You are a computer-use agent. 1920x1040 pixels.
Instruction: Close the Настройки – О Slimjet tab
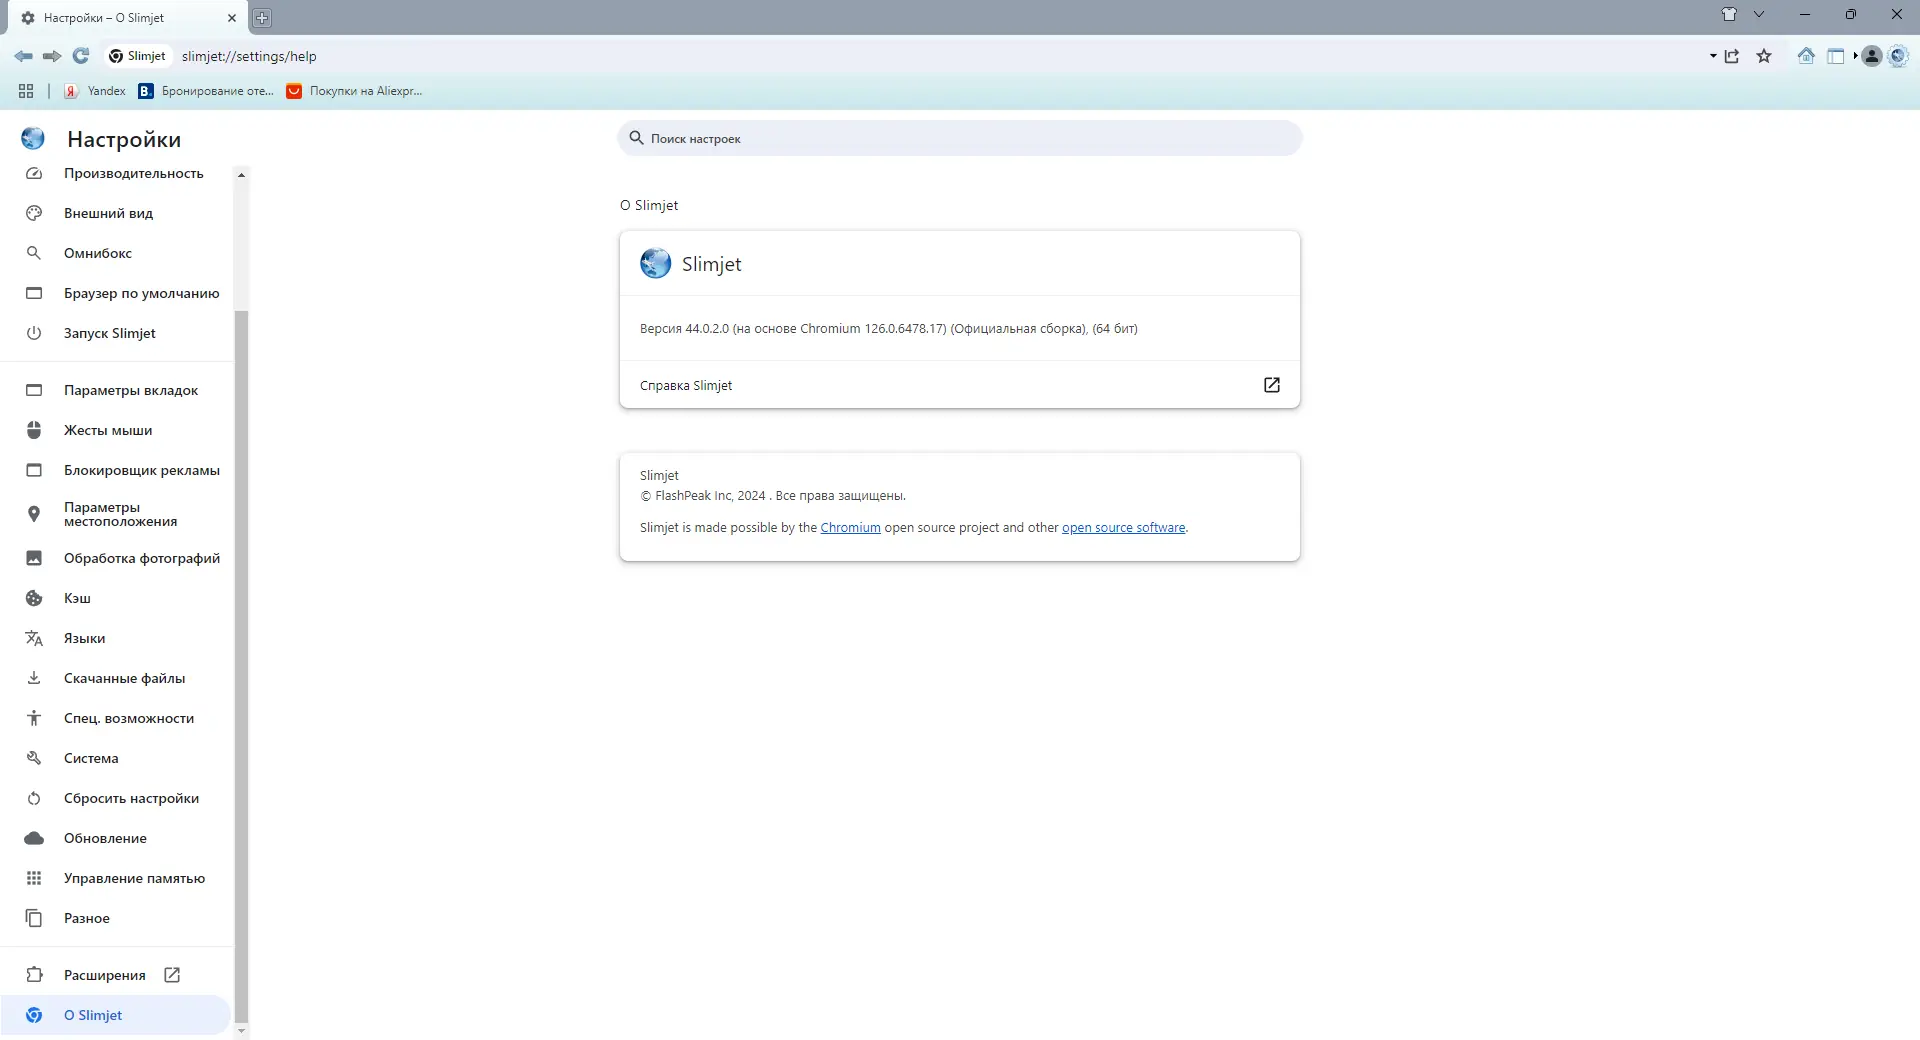(232, 18)
